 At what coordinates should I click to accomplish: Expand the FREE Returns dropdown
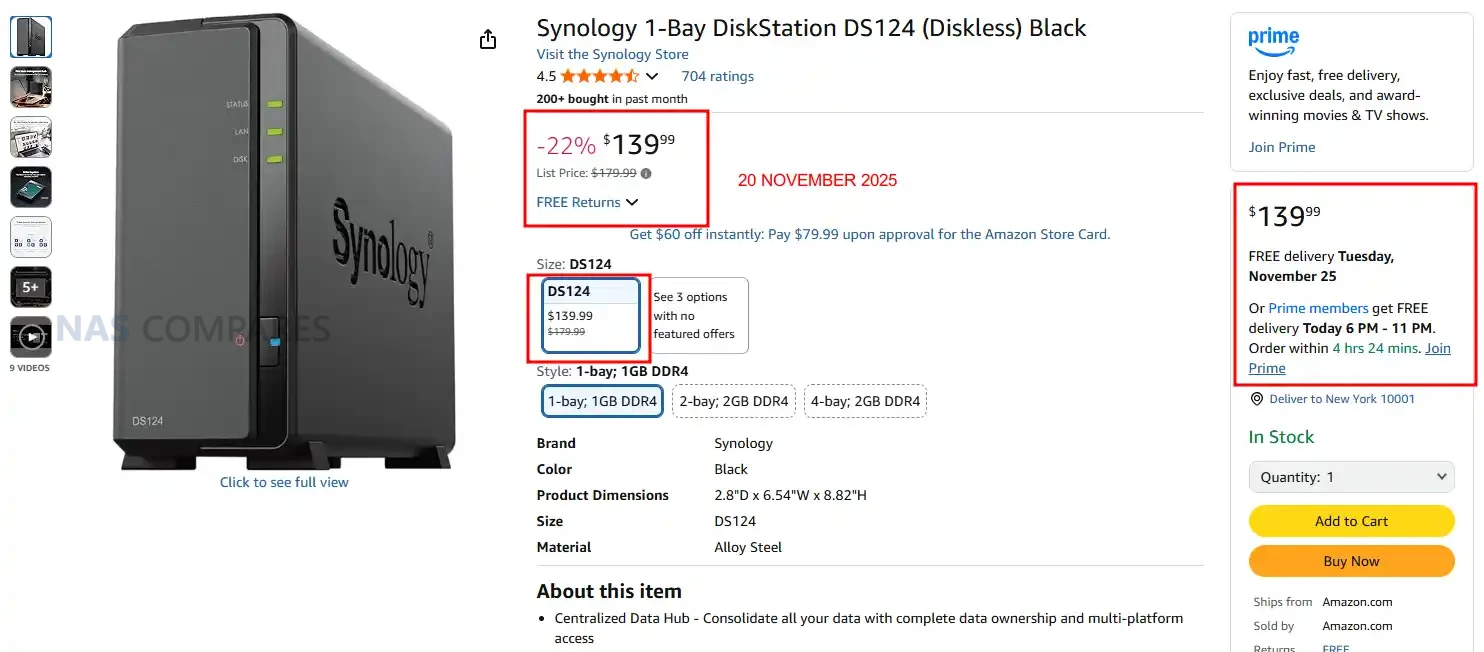click(587, 202)
